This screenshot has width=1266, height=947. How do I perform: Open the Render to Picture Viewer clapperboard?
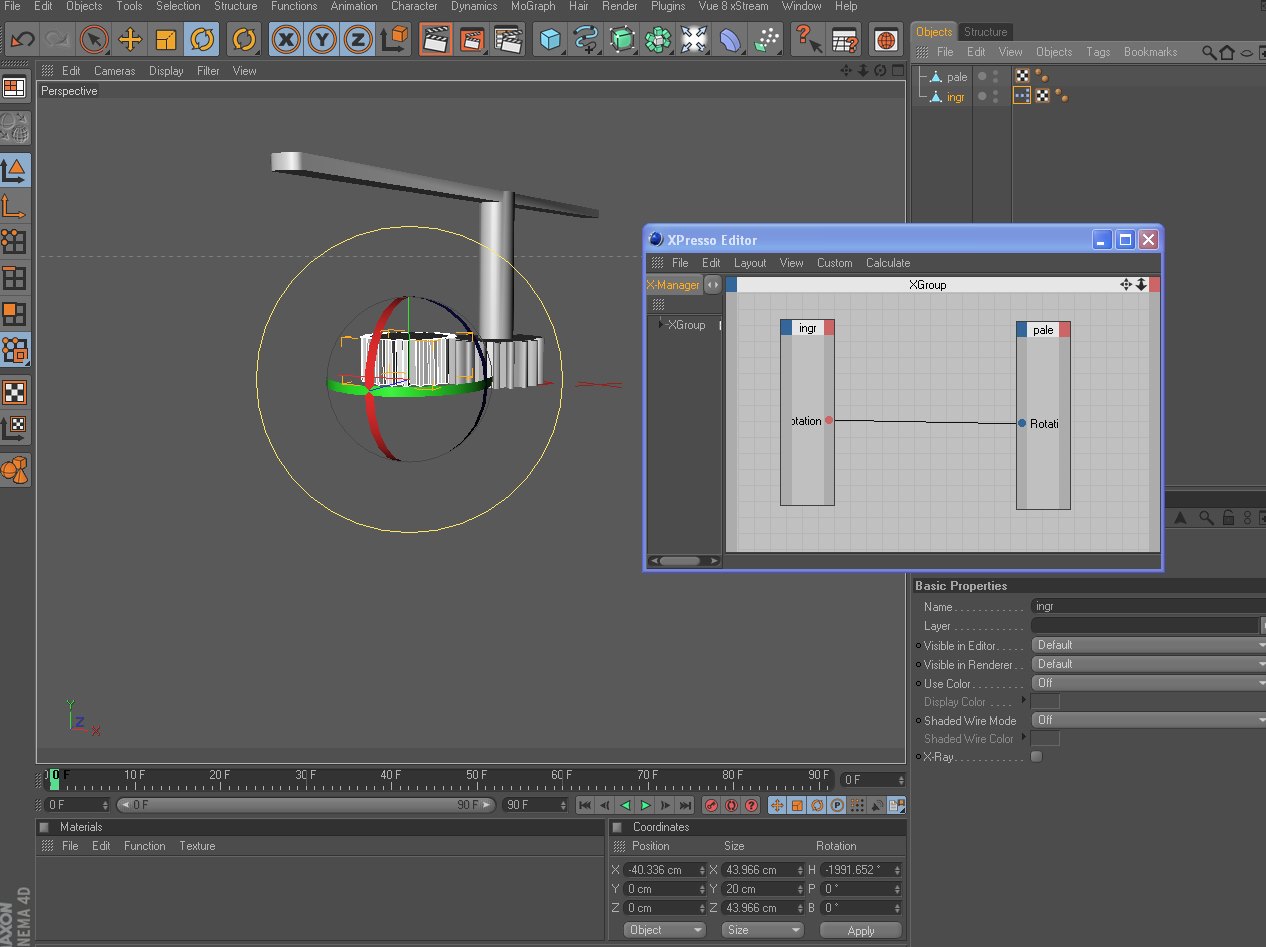[472, 40]
